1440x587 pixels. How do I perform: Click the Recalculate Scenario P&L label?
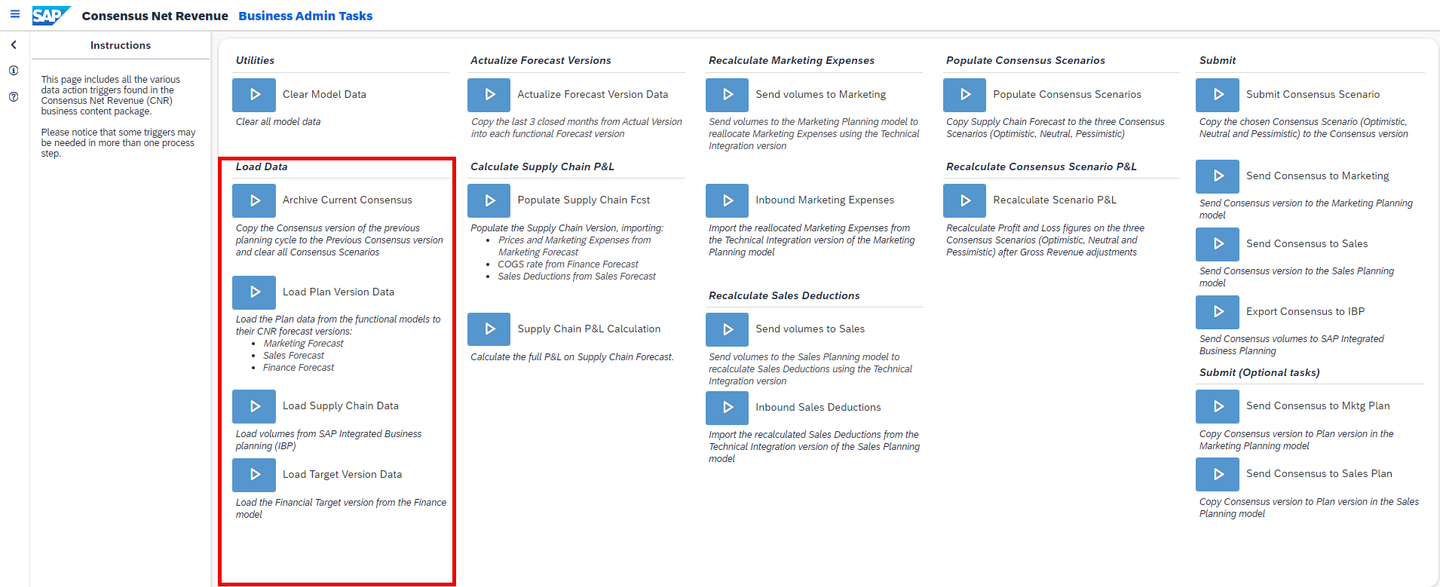point(1054,200)
